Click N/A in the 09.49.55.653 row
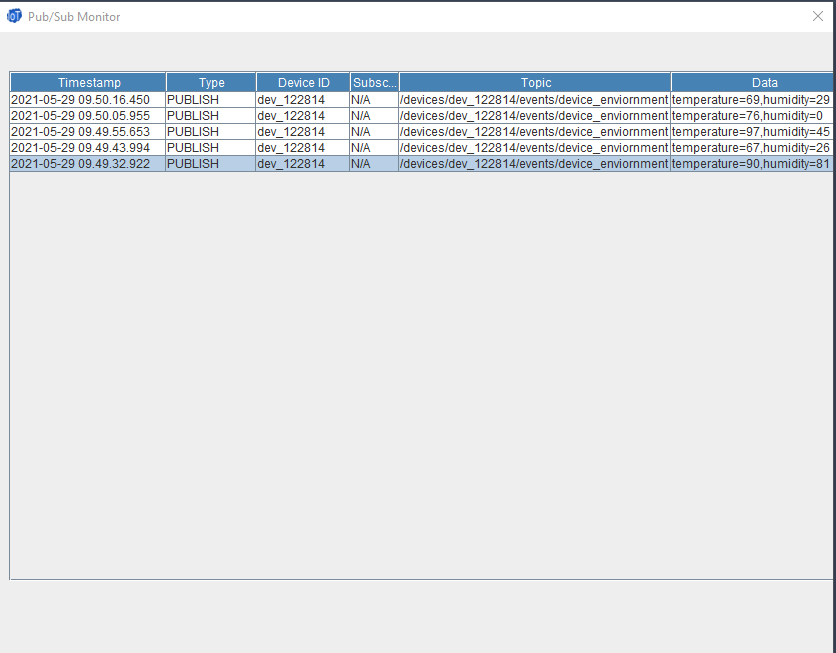The height and width of the screenshot is (653, 836). (360, 132)
